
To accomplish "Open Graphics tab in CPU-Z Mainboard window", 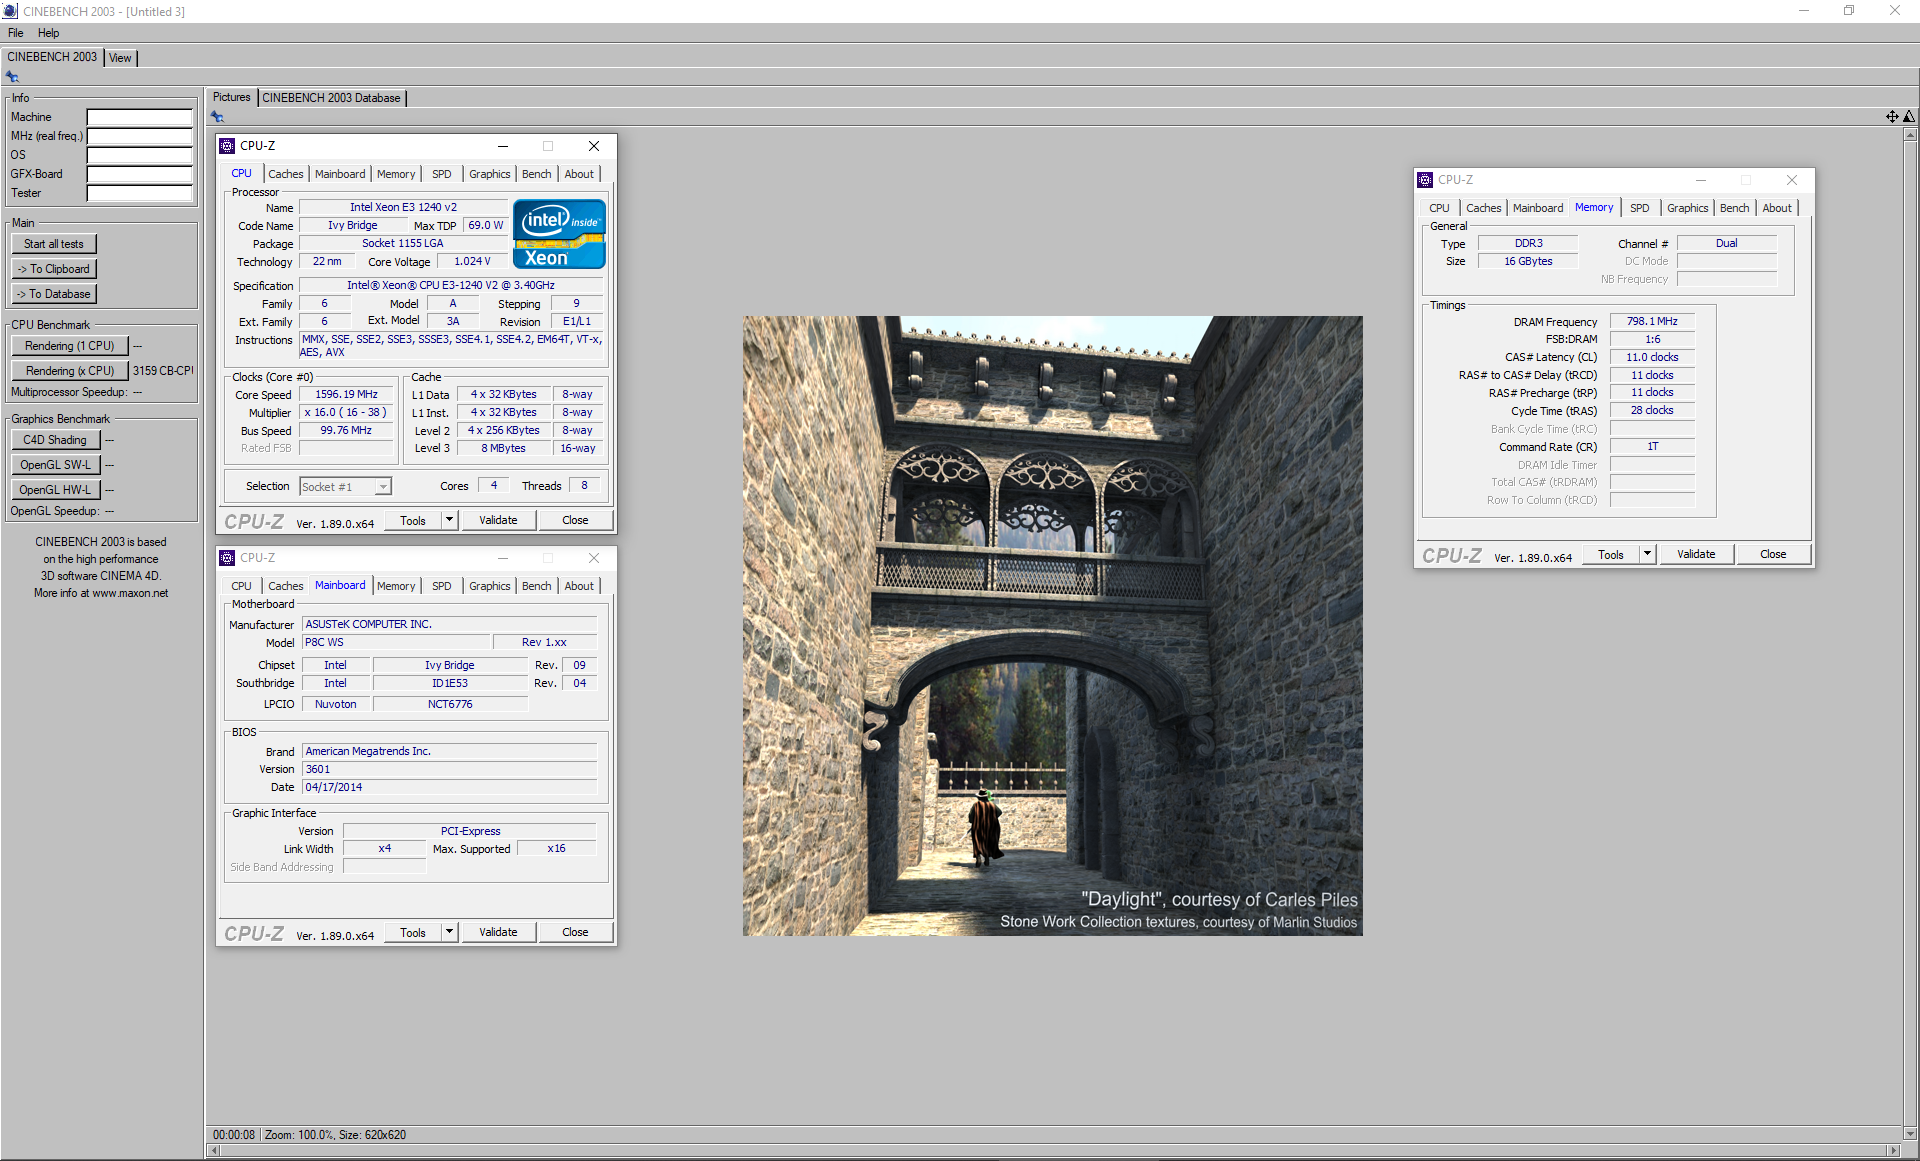I will click(489, 586).
